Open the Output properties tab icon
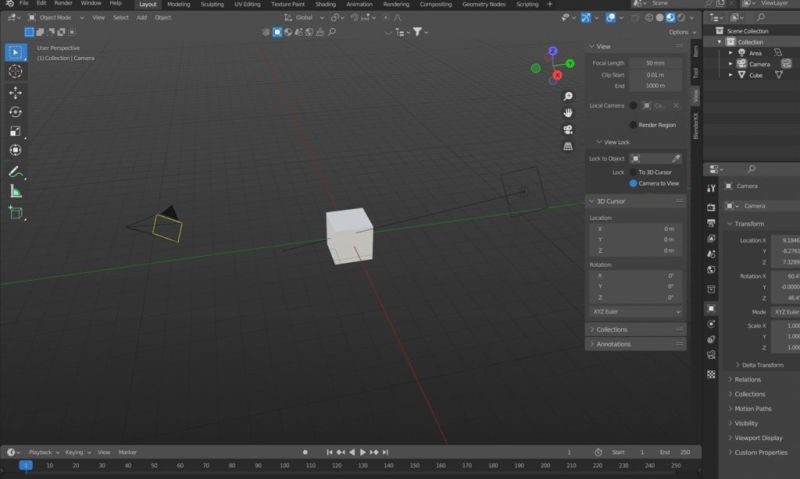The width and height of the screenshot is (800, 479). (711, 223)
